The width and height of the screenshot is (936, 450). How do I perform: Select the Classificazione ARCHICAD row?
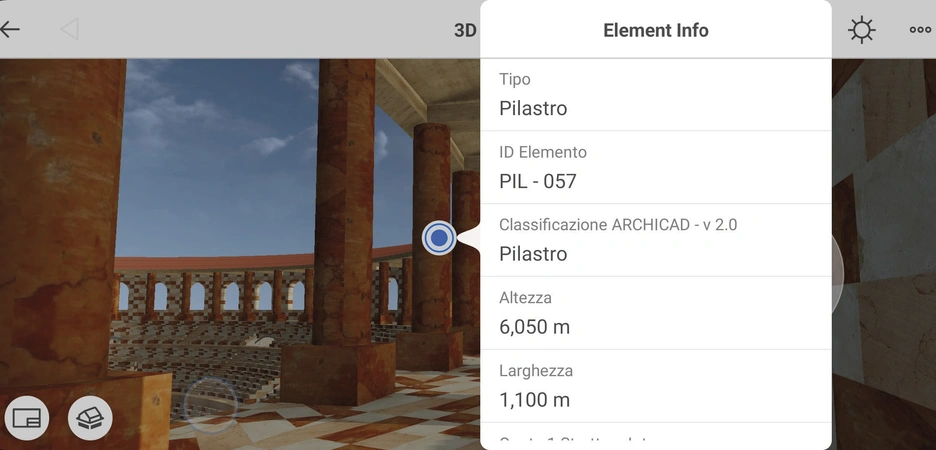coord(655,241)
